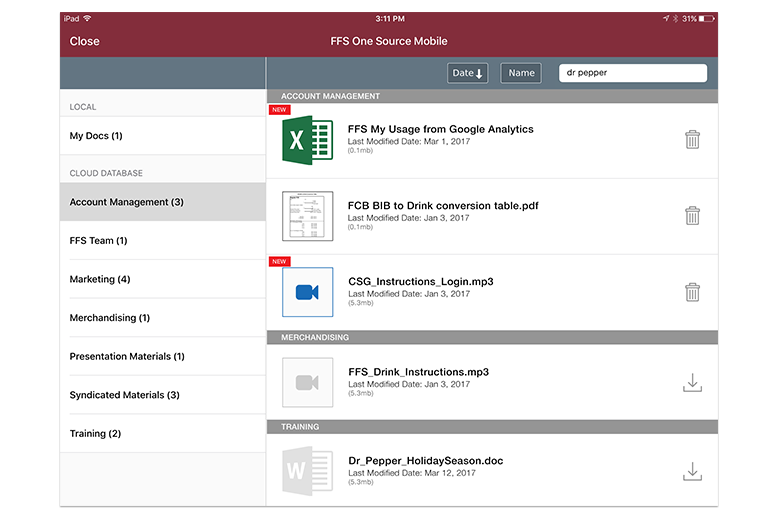Tap the blue video icon for CSG_Instructions_Login
The image size is (780, 520).
coord(307,292)
